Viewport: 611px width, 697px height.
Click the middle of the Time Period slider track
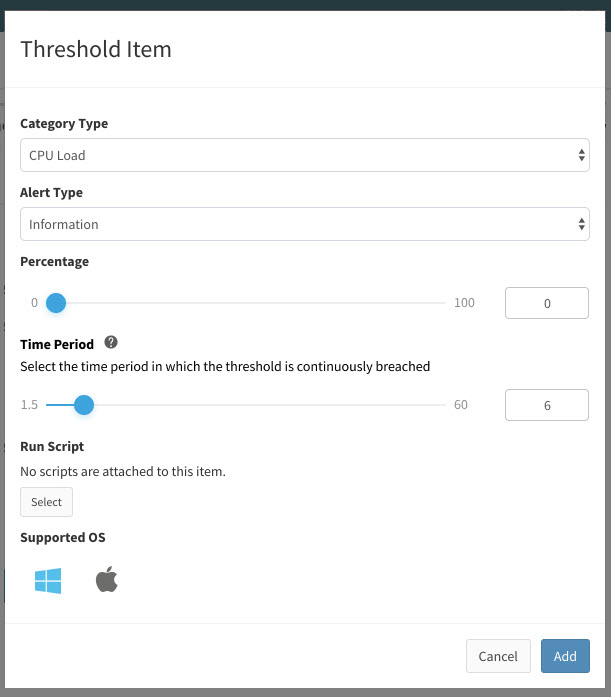(246, 405)
